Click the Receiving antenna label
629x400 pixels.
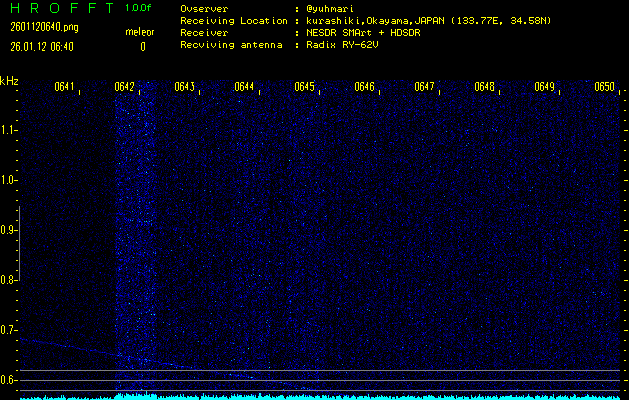point(231,45)
